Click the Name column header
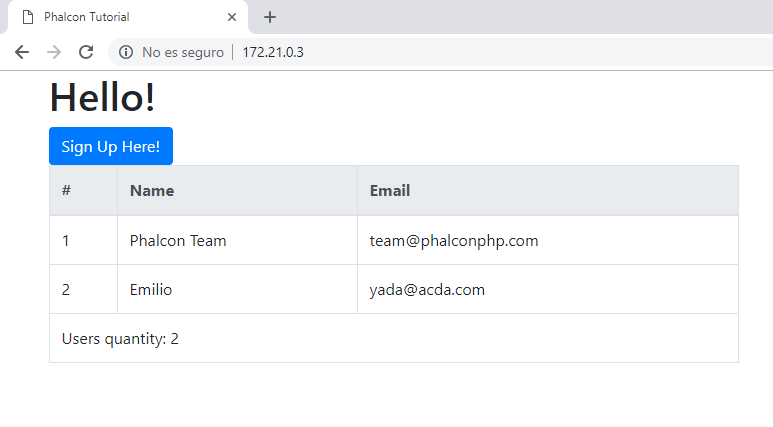 click(x=152, y=191)
